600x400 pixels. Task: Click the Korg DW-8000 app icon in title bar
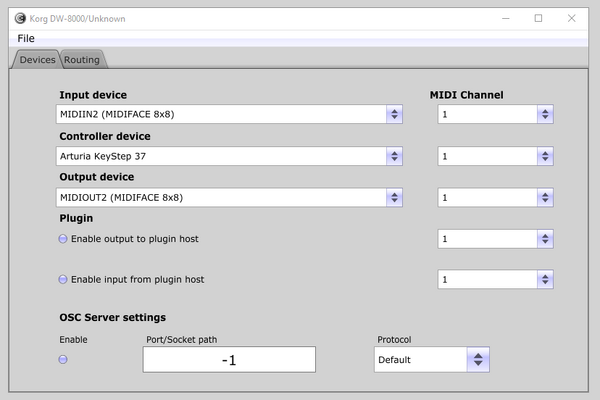click(20, 18)
